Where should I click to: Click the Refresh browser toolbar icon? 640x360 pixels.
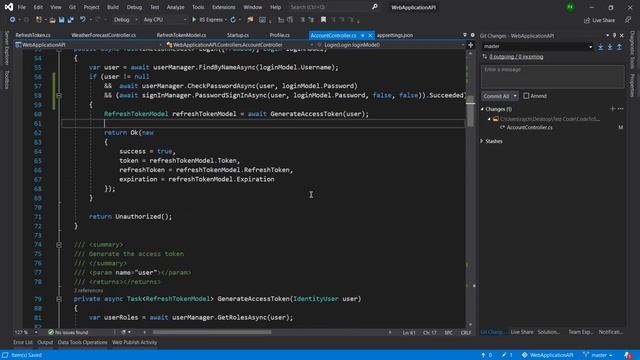[233, 20]
